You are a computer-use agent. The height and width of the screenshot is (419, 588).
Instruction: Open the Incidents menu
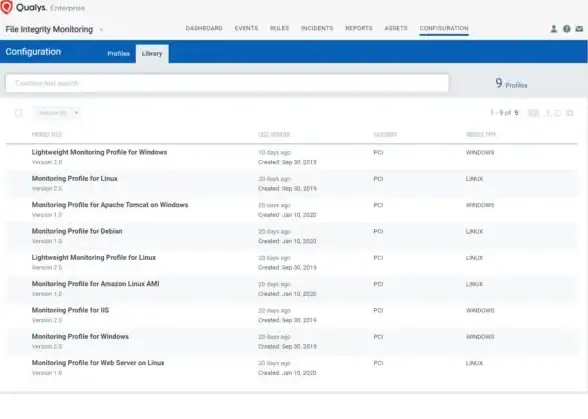point(317,28)
